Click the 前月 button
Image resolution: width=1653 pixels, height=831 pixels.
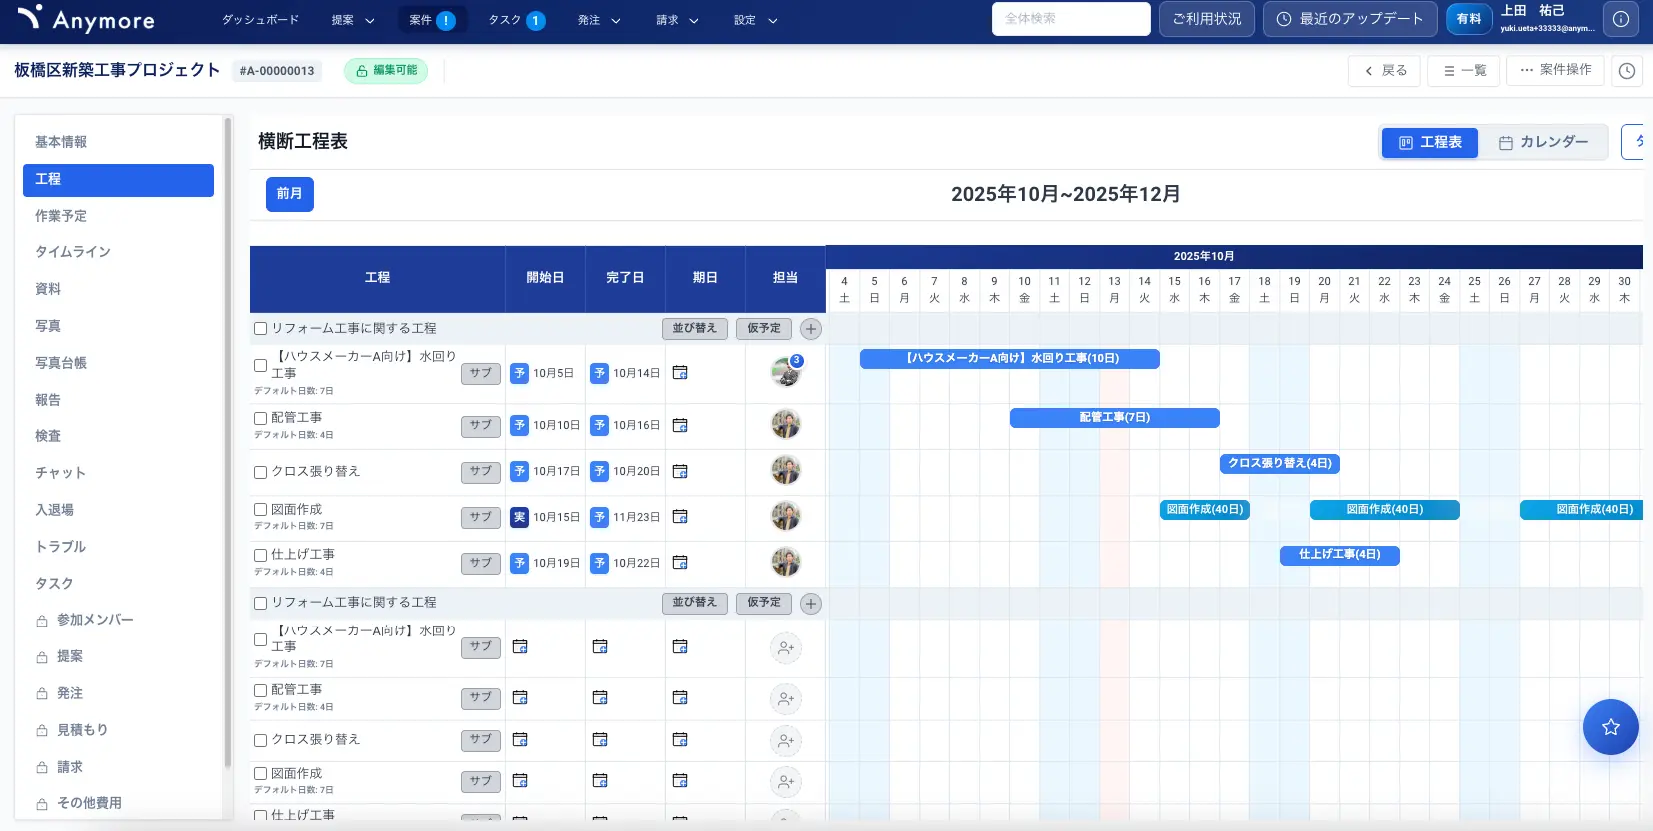289,194
